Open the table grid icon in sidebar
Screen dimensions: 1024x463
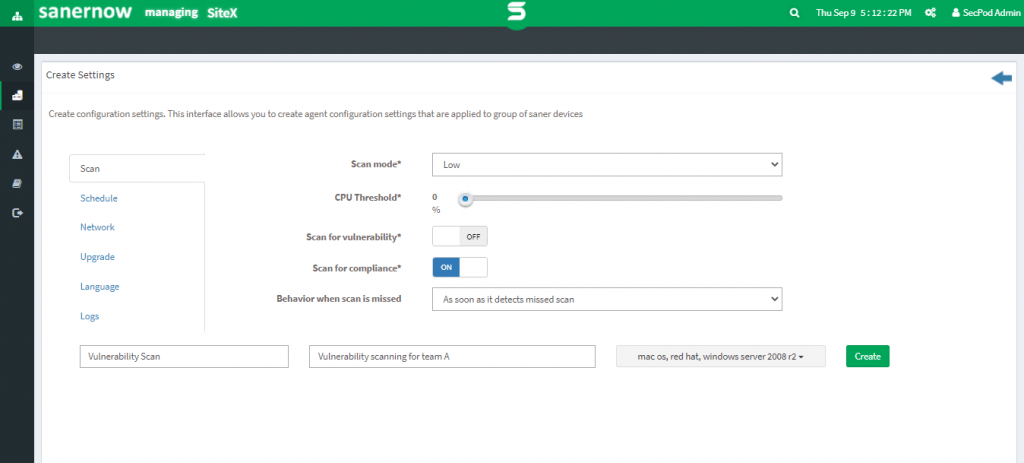pyautogui.click(x=17, y=124)
